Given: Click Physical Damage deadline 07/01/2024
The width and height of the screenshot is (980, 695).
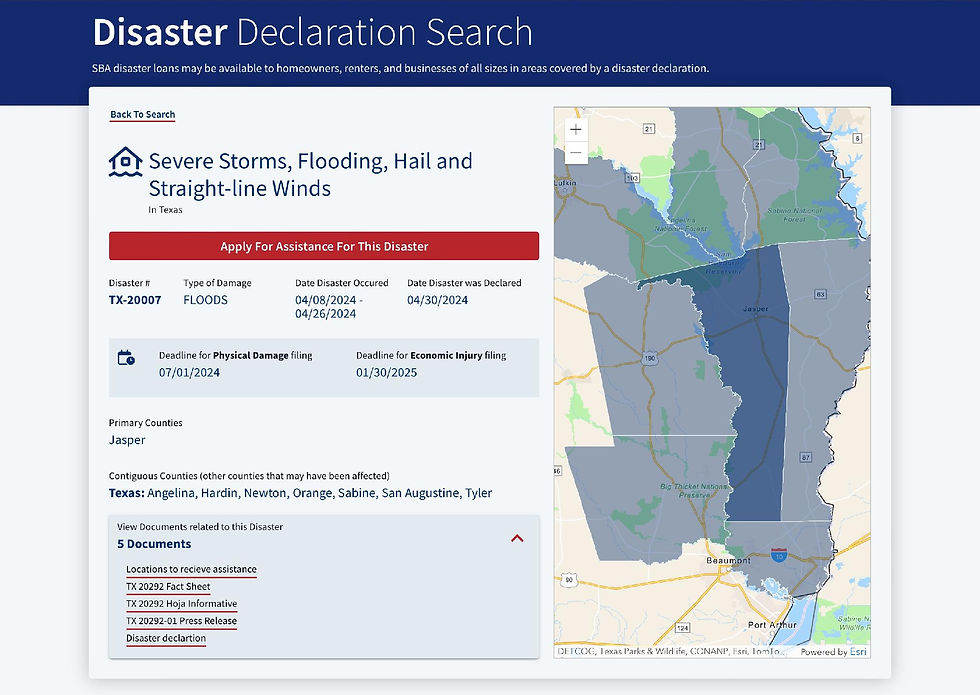Looking at the screenshot, I should [189, 372].
